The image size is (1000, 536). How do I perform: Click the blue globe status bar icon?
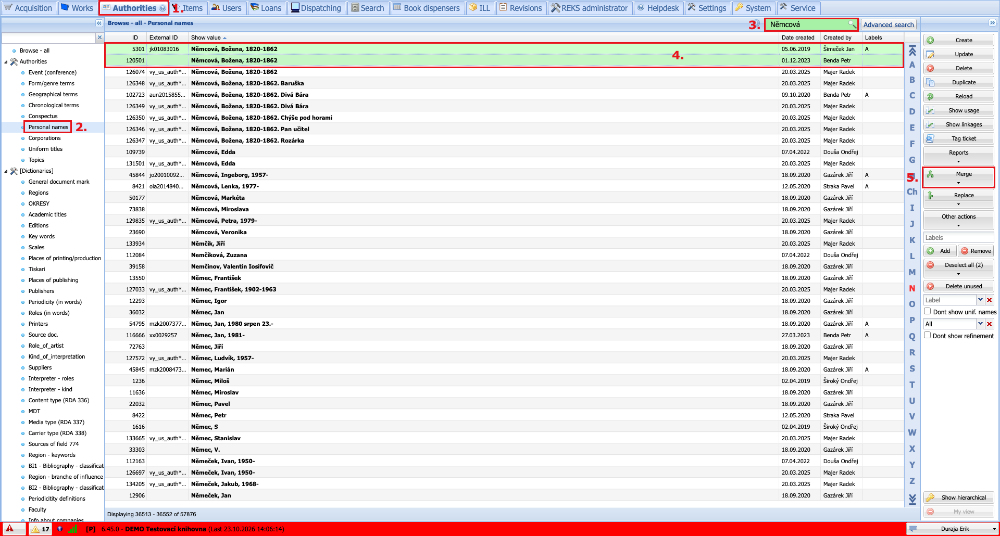(x=59, y=529)
